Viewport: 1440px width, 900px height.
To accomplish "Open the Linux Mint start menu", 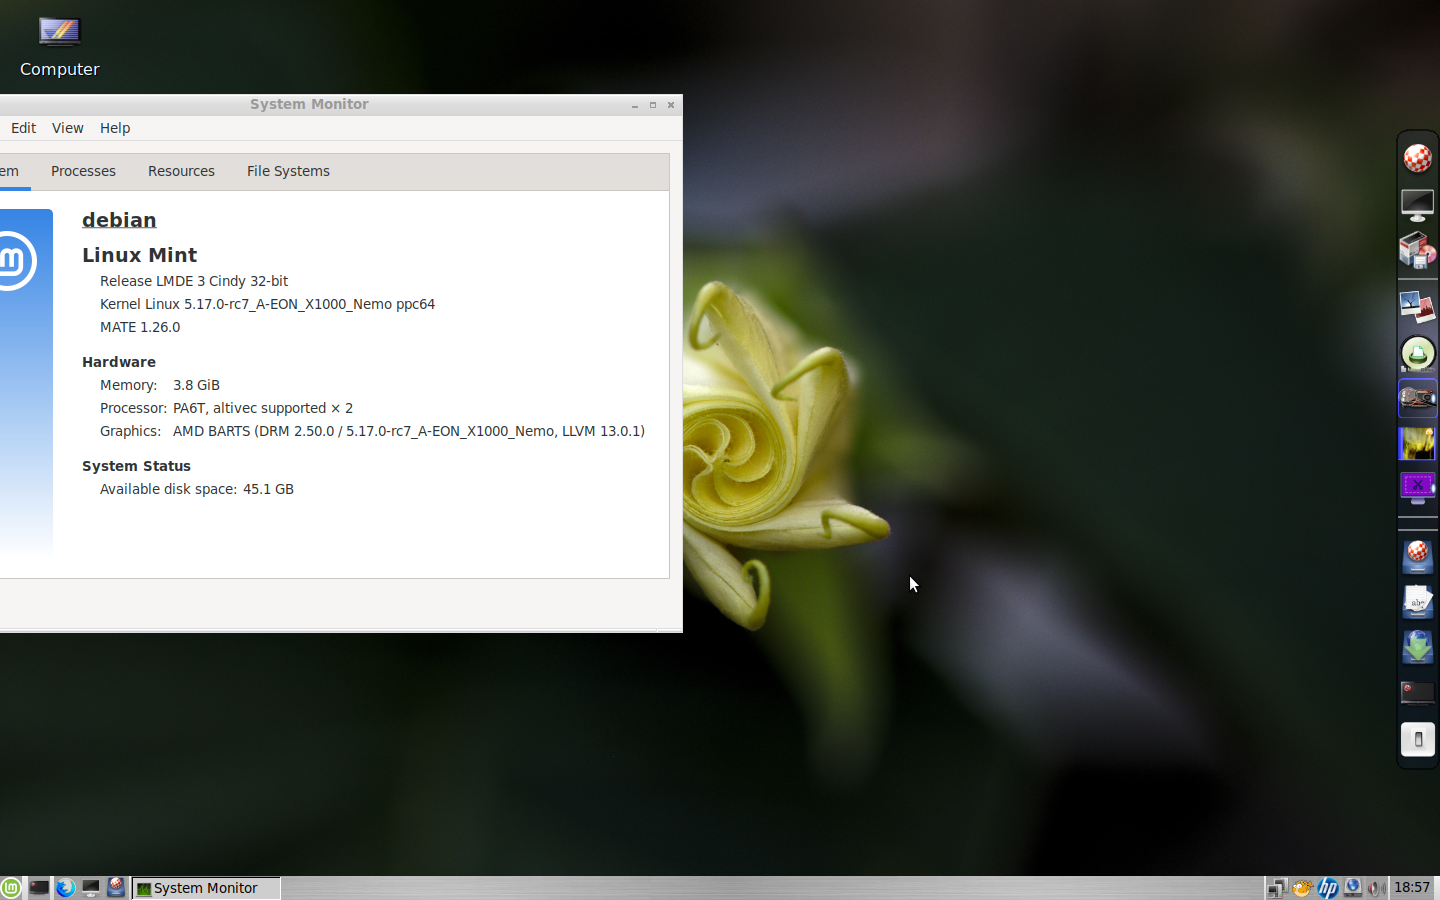I will click(x=11, y=888).
